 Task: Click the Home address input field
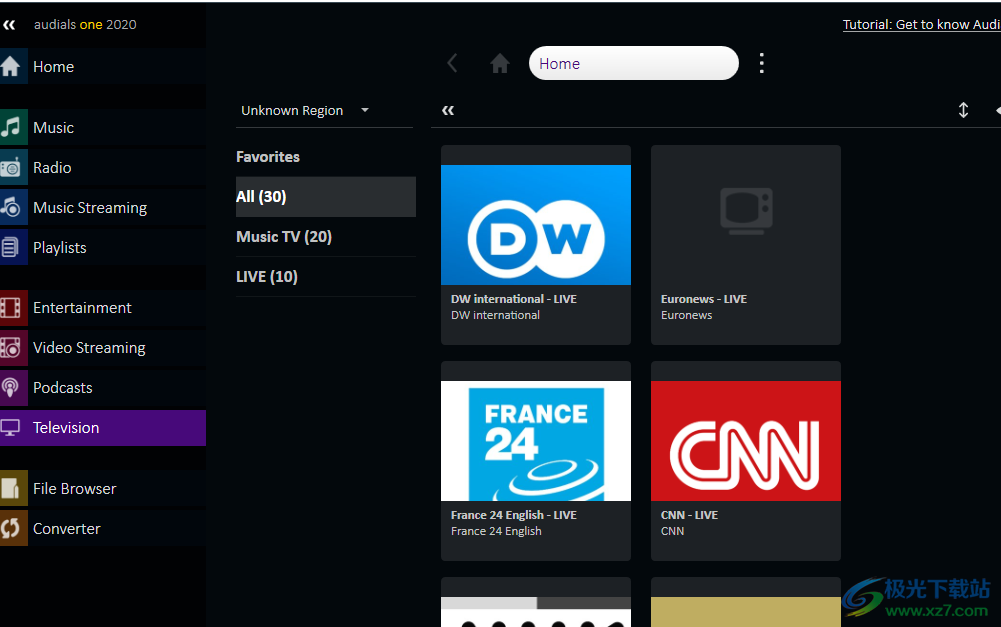pyautogui.click(x=634, y=63)
